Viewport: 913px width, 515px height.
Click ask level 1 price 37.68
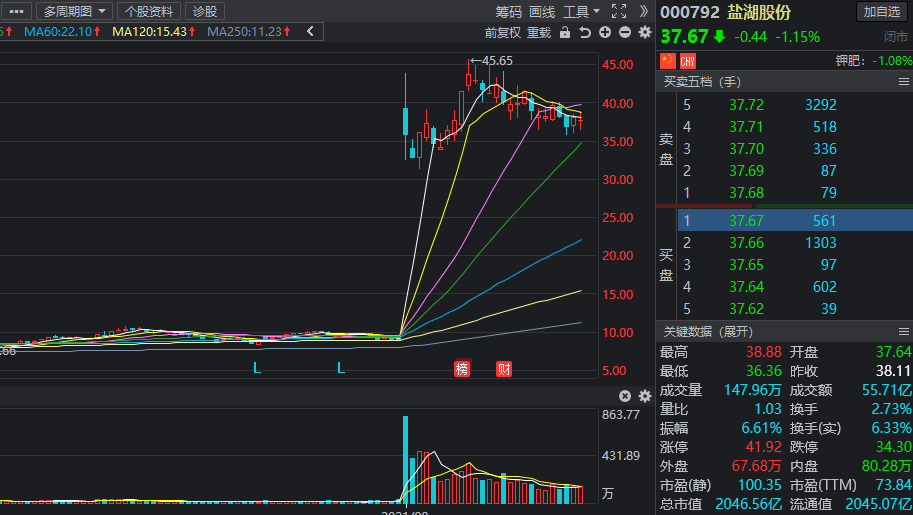coord(746,193)
